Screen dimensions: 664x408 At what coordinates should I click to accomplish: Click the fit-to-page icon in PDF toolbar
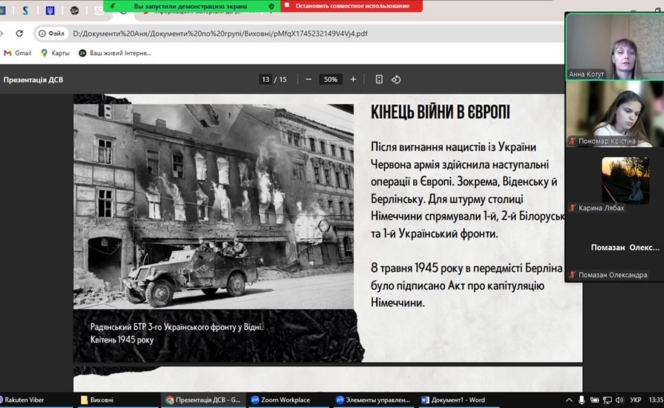click(x=379, y=80)
